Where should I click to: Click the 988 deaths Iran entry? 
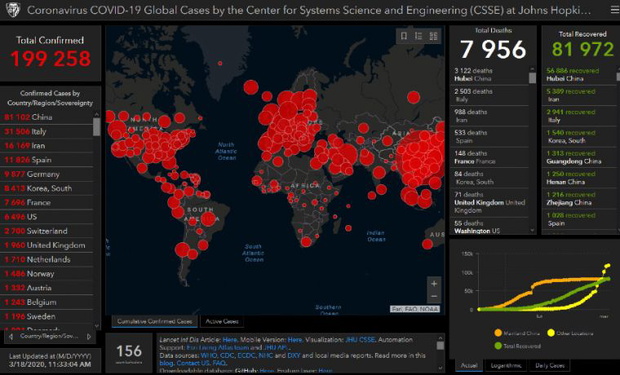pyautogui.click(x=490, y=116)
